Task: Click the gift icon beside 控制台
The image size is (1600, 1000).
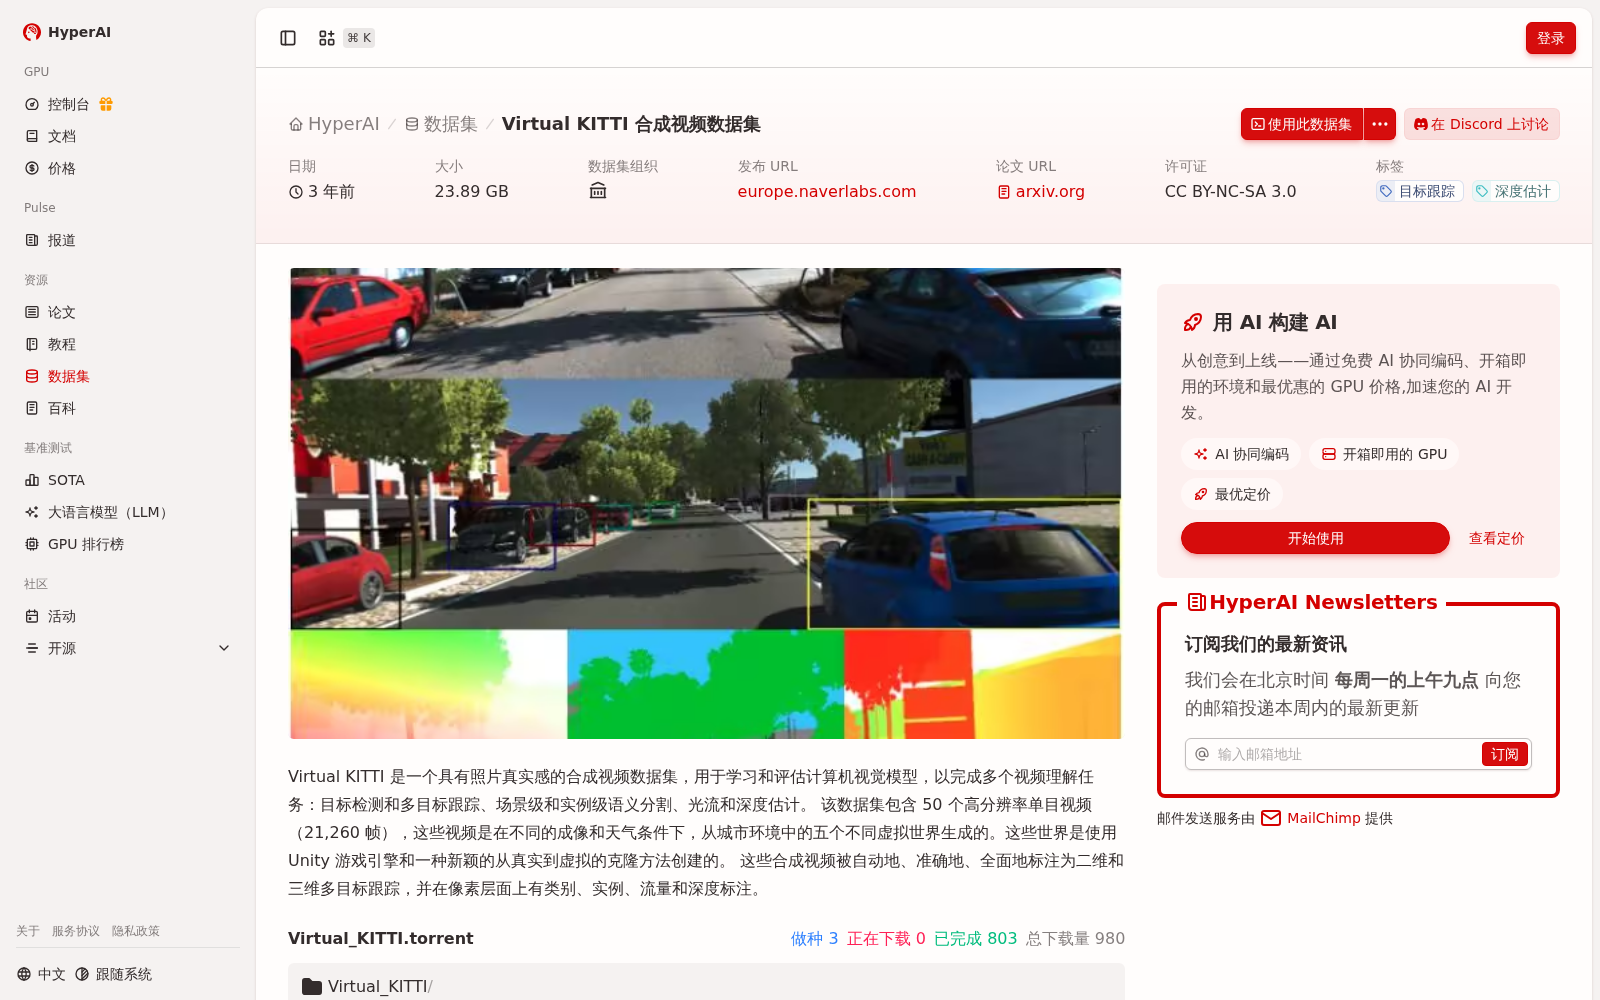Action: (x=106, y=104)
